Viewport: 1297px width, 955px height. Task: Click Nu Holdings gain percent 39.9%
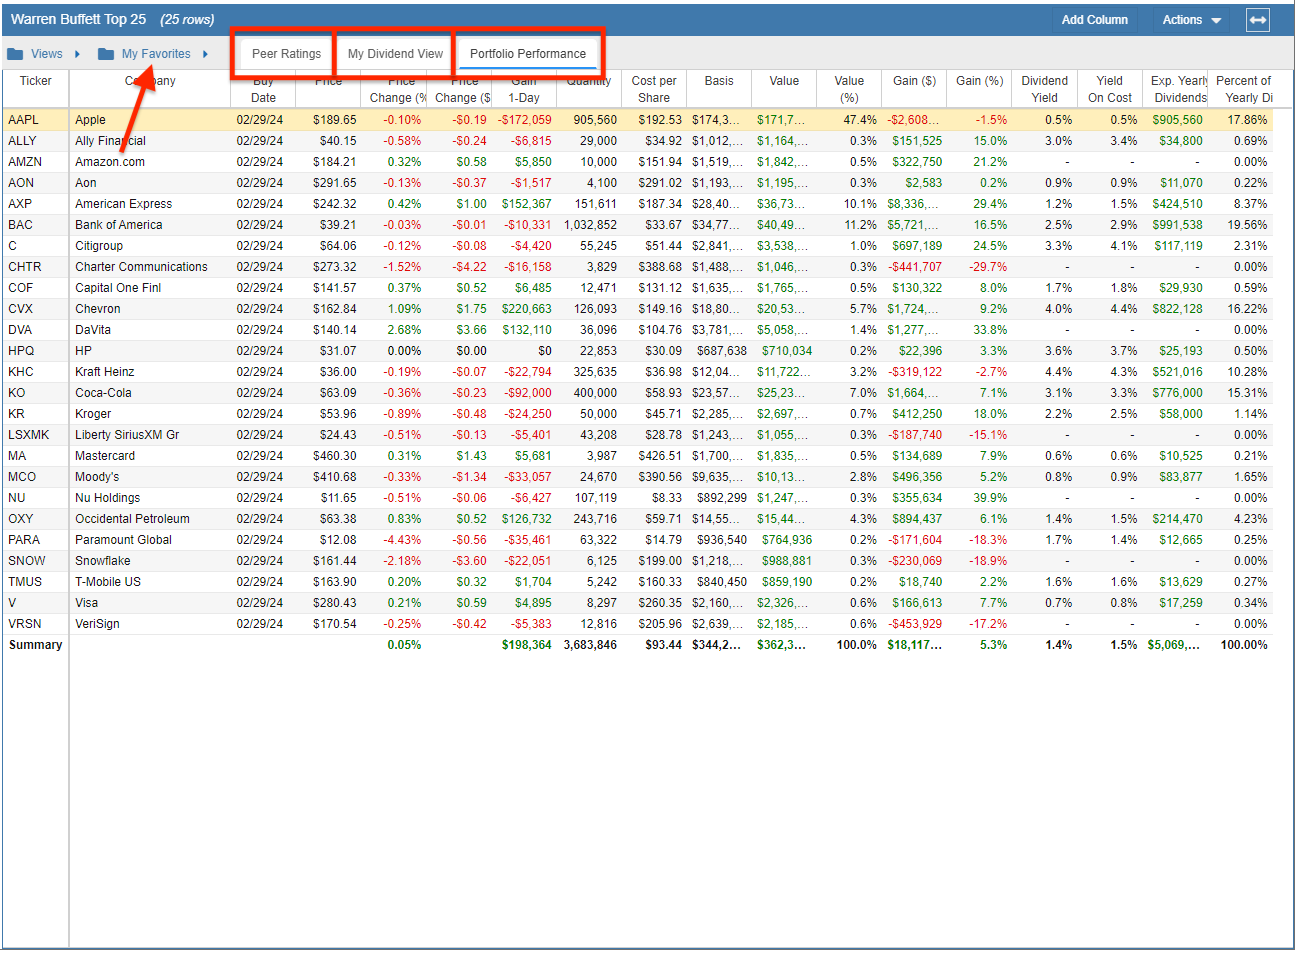click(x=990, y=498)
